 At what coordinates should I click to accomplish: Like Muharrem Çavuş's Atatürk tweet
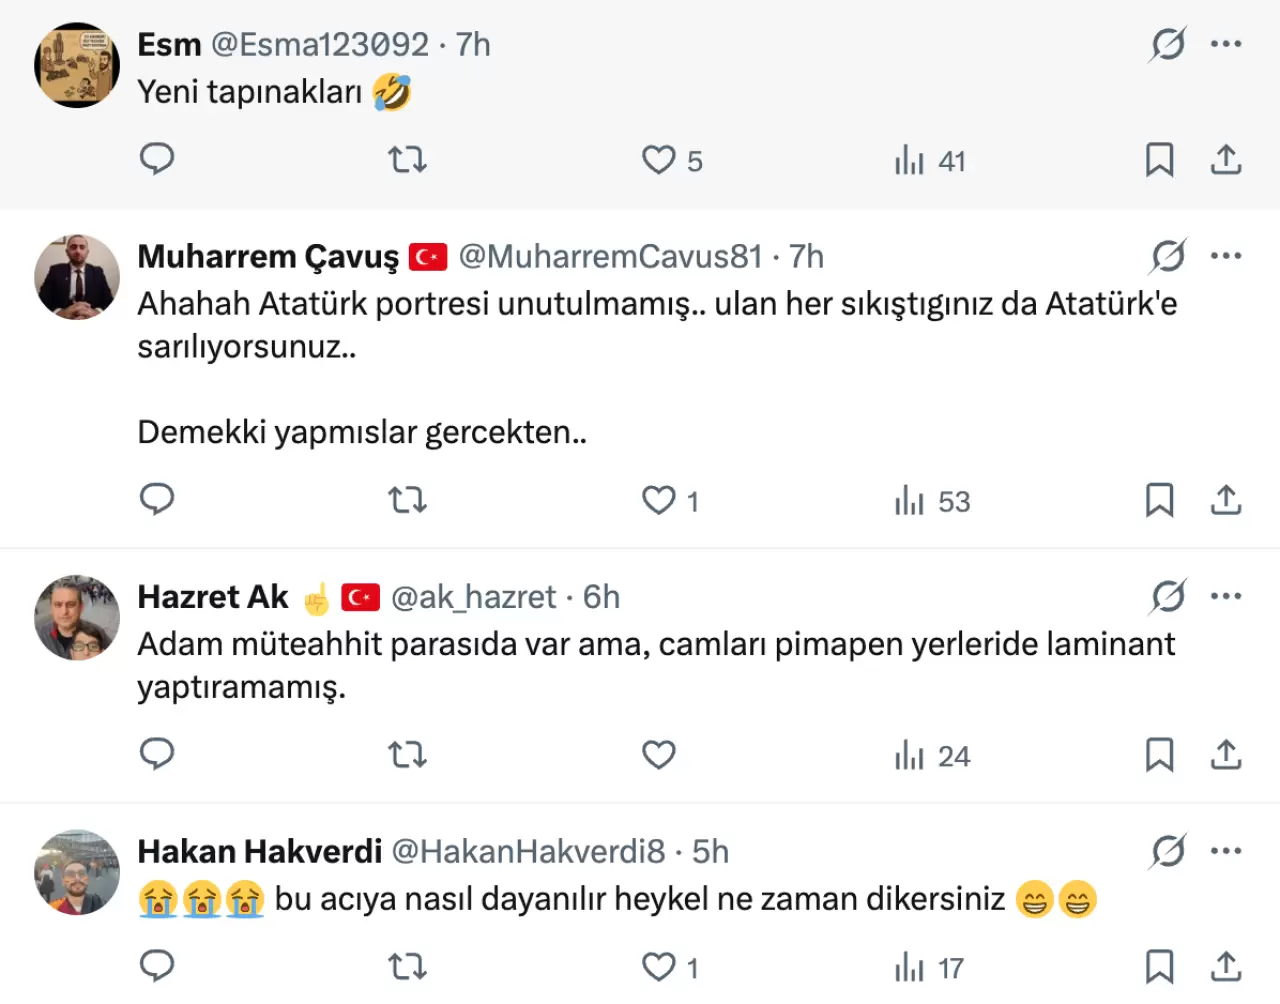pyautogui.click(x=659, y=500)
